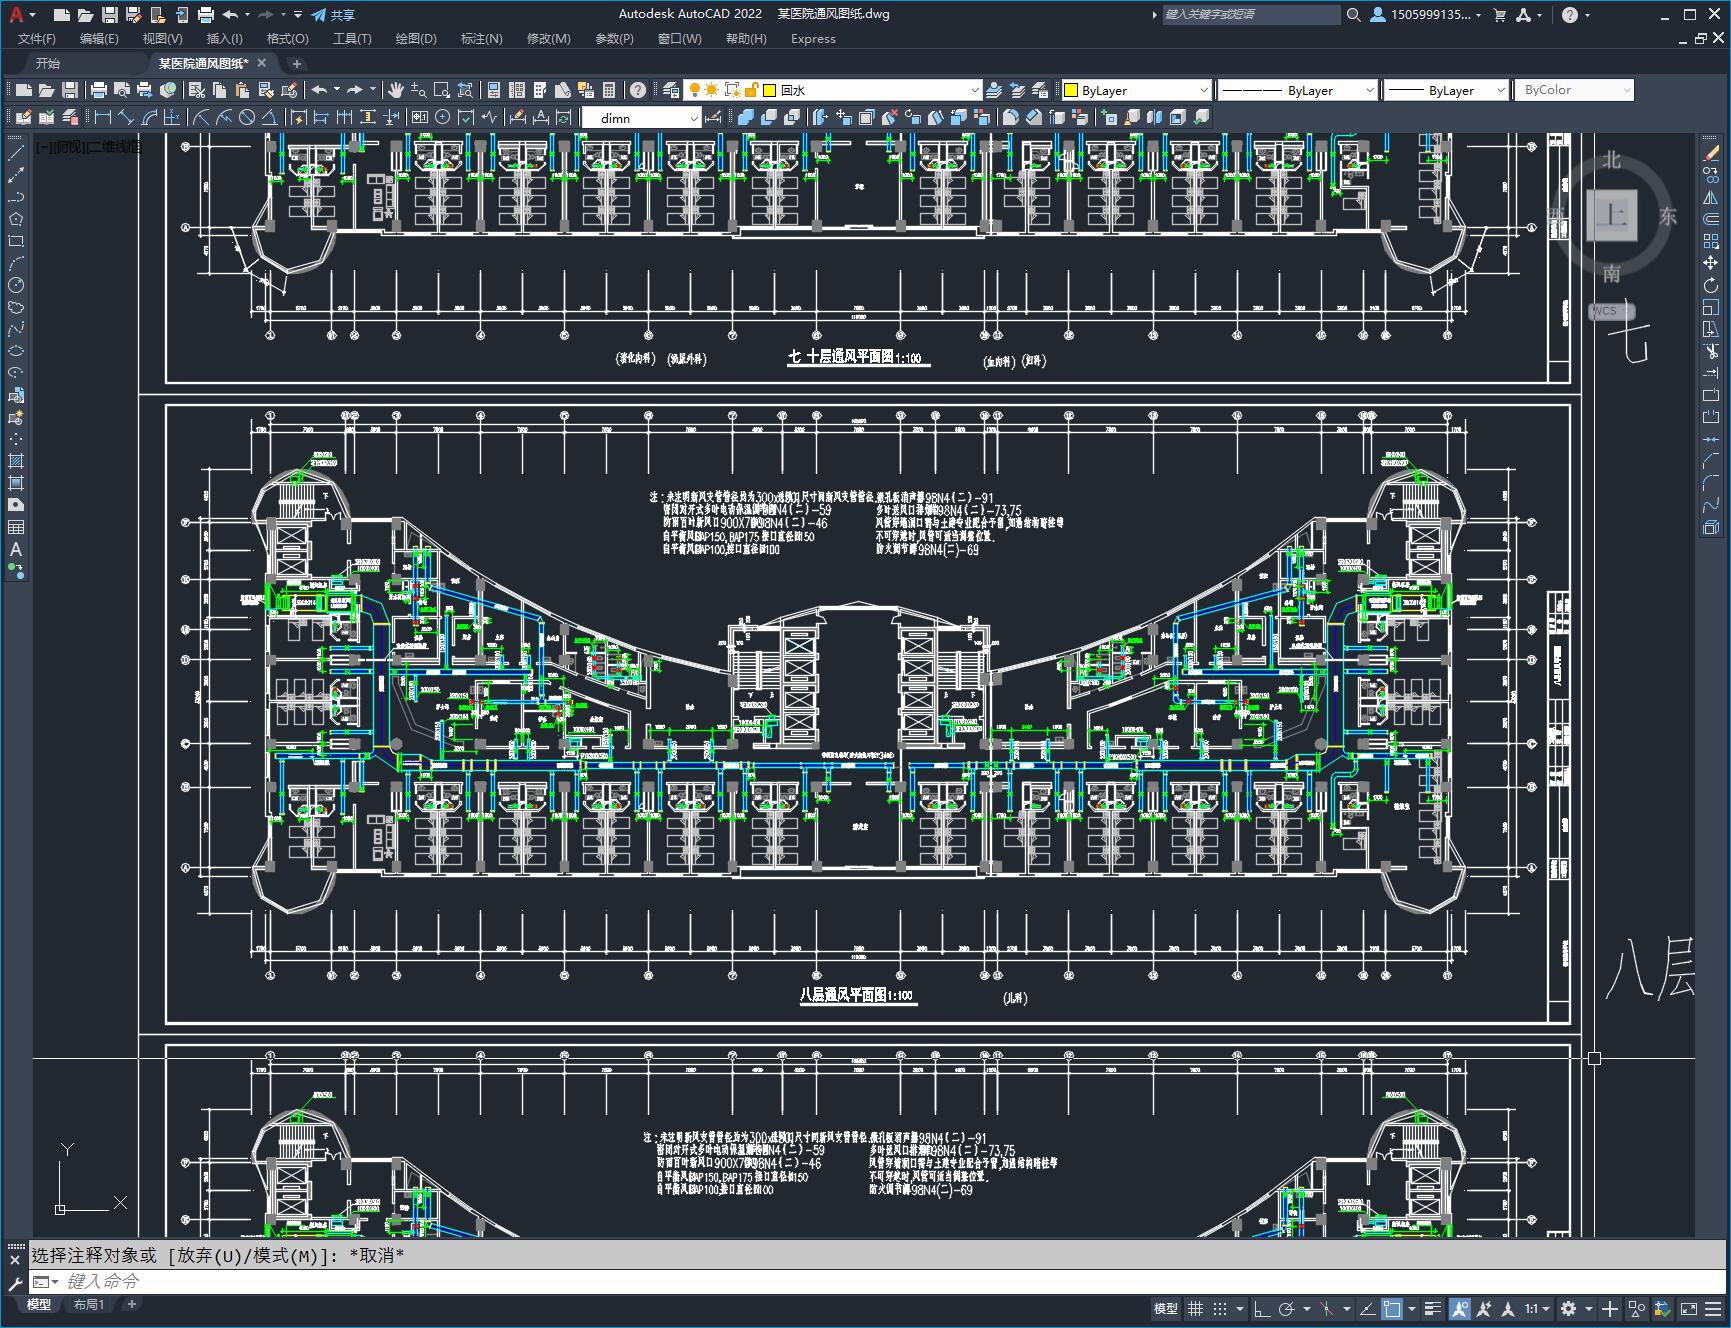
Task: Click the Dimension Update icon
Action: pyautogui.click(x=562, y=117)
